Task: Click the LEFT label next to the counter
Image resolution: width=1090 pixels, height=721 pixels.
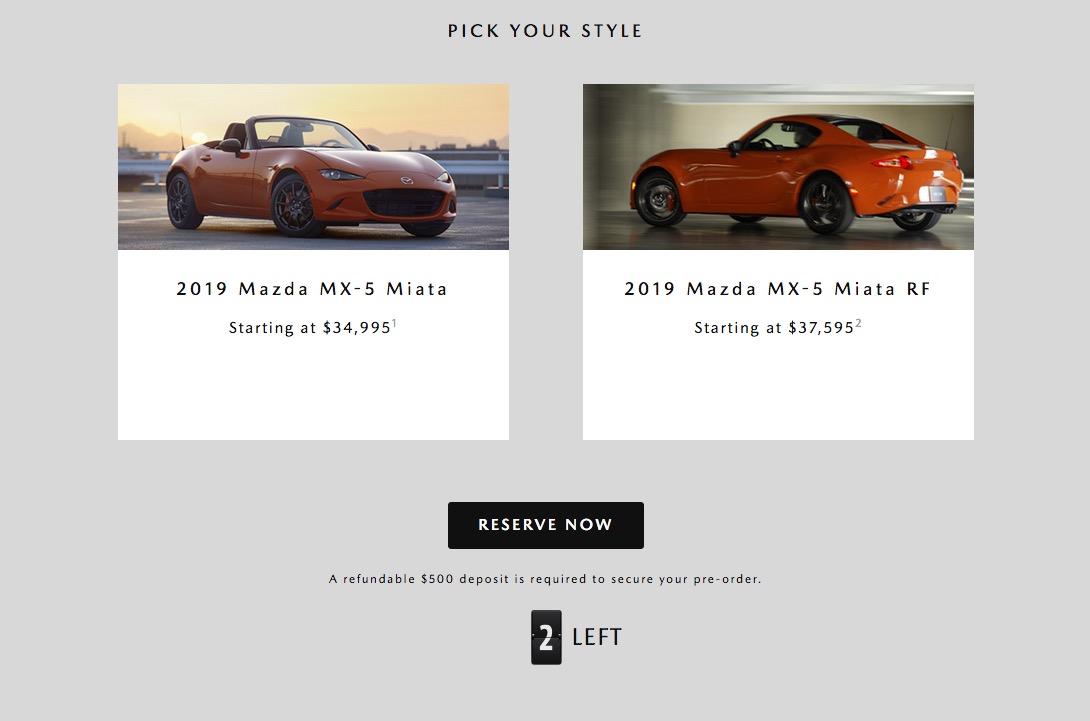Action: click(x=596, y=637)
